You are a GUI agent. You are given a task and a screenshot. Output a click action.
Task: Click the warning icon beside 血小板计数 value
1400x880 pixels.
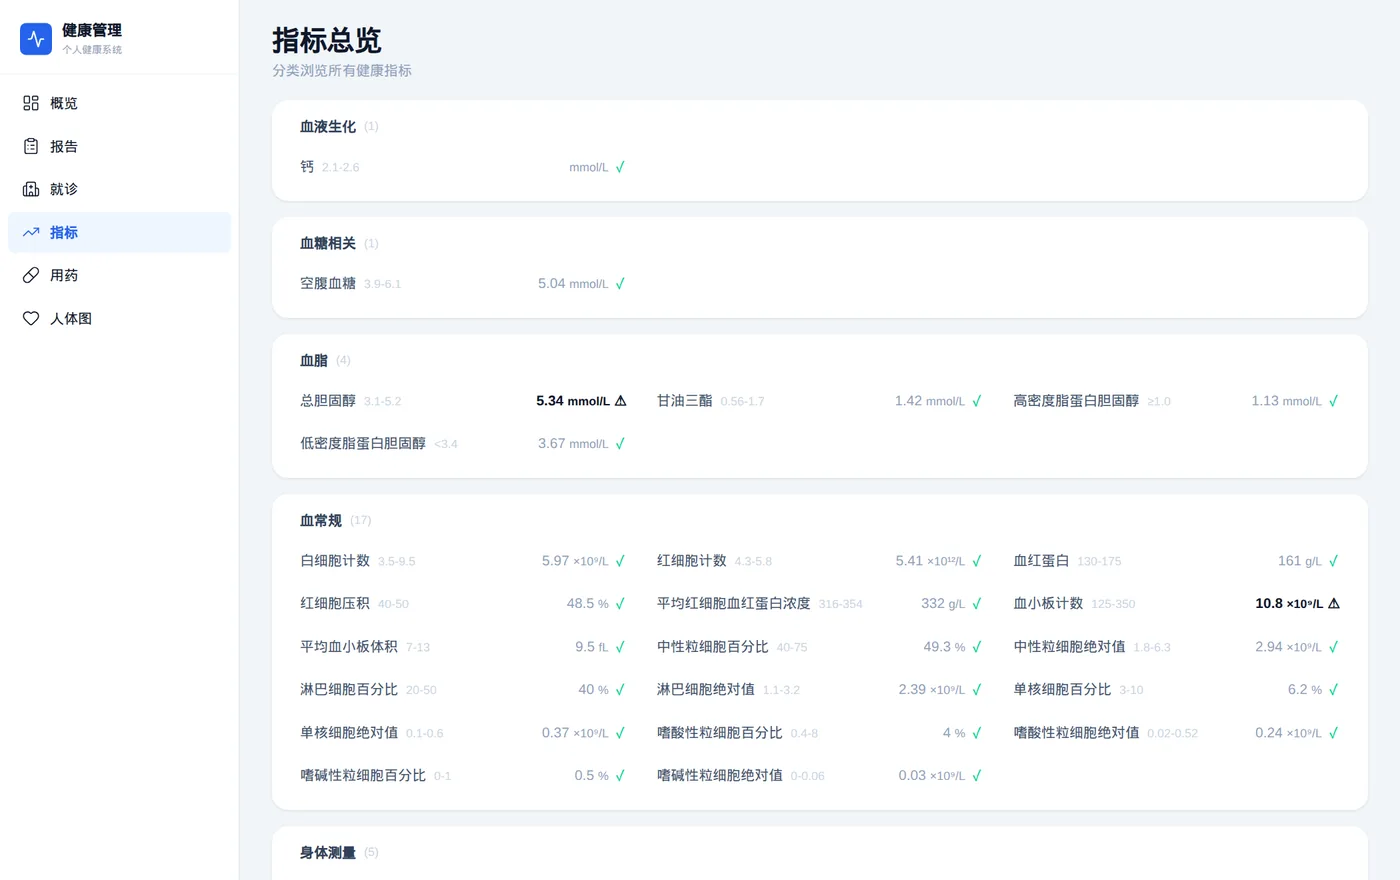pos(1333,604)
